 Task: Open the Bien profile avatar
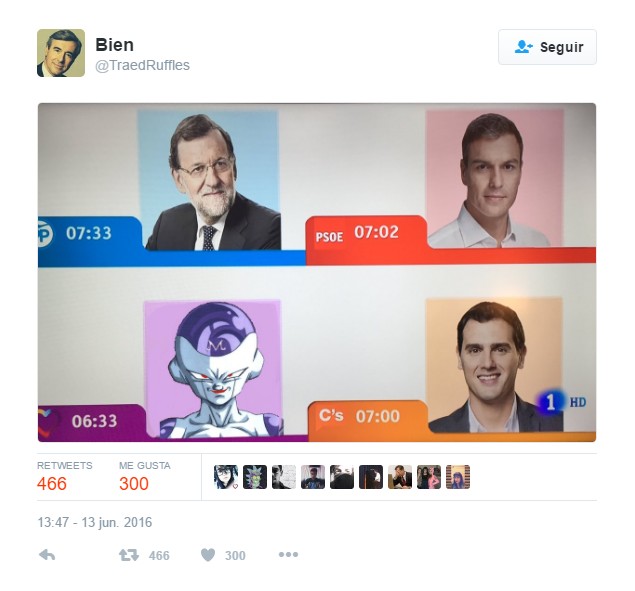click(x=61, y=53)
